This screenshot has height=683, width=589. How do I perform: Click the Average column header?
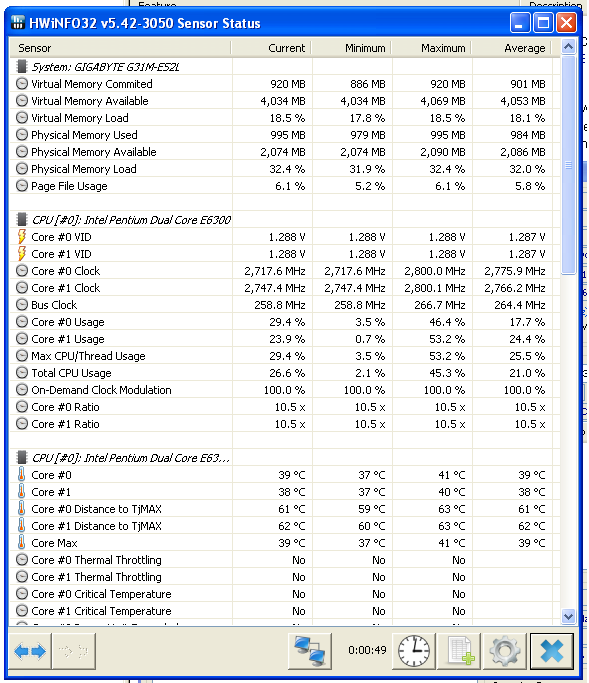511,48
